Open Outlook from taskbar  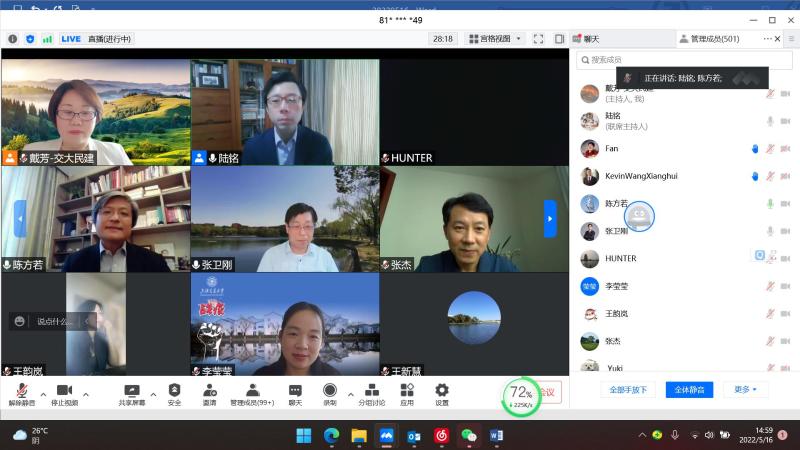click(x=414, y=435)
